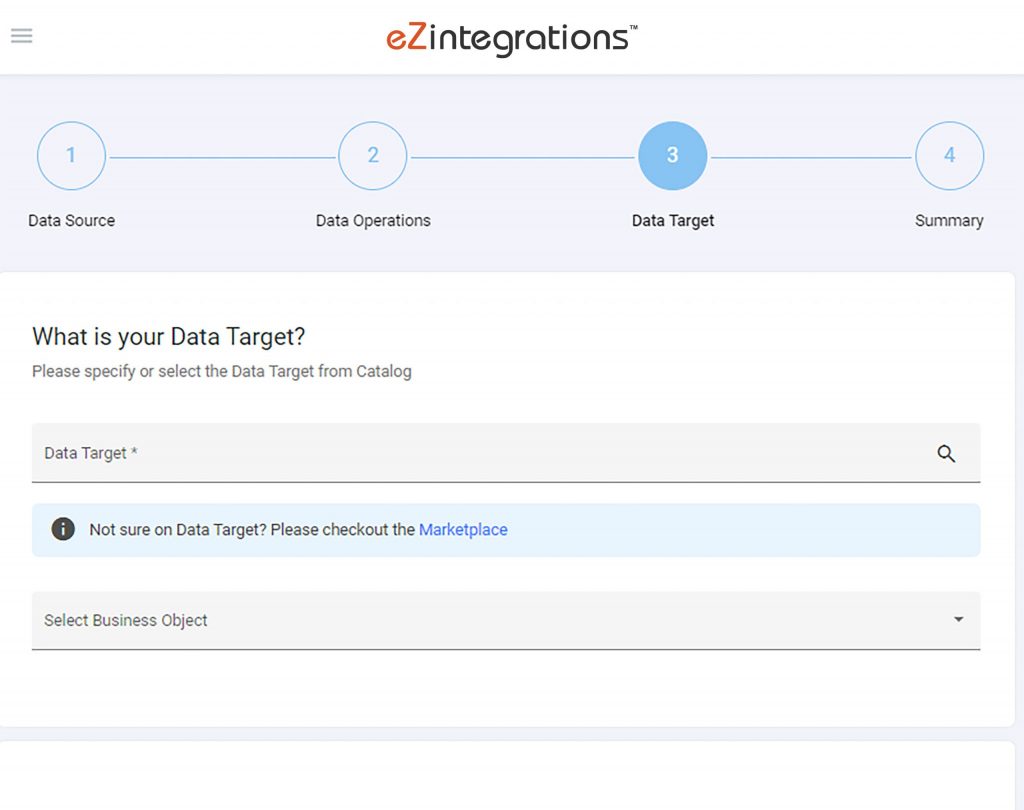This screenshot has height=810, width=1024.
Task: Click the info icon in the banner
Action: tap(63, 529)
